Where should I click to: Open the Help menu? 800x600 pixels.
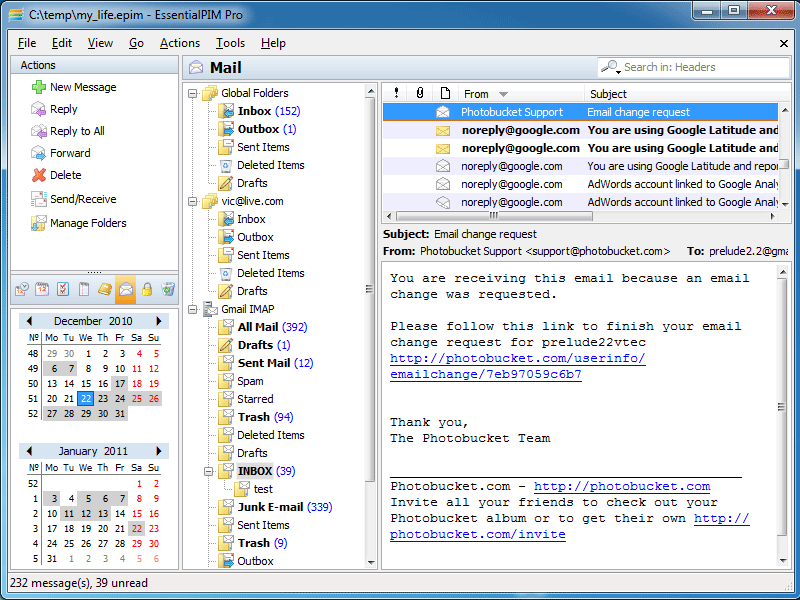point(273,43)
